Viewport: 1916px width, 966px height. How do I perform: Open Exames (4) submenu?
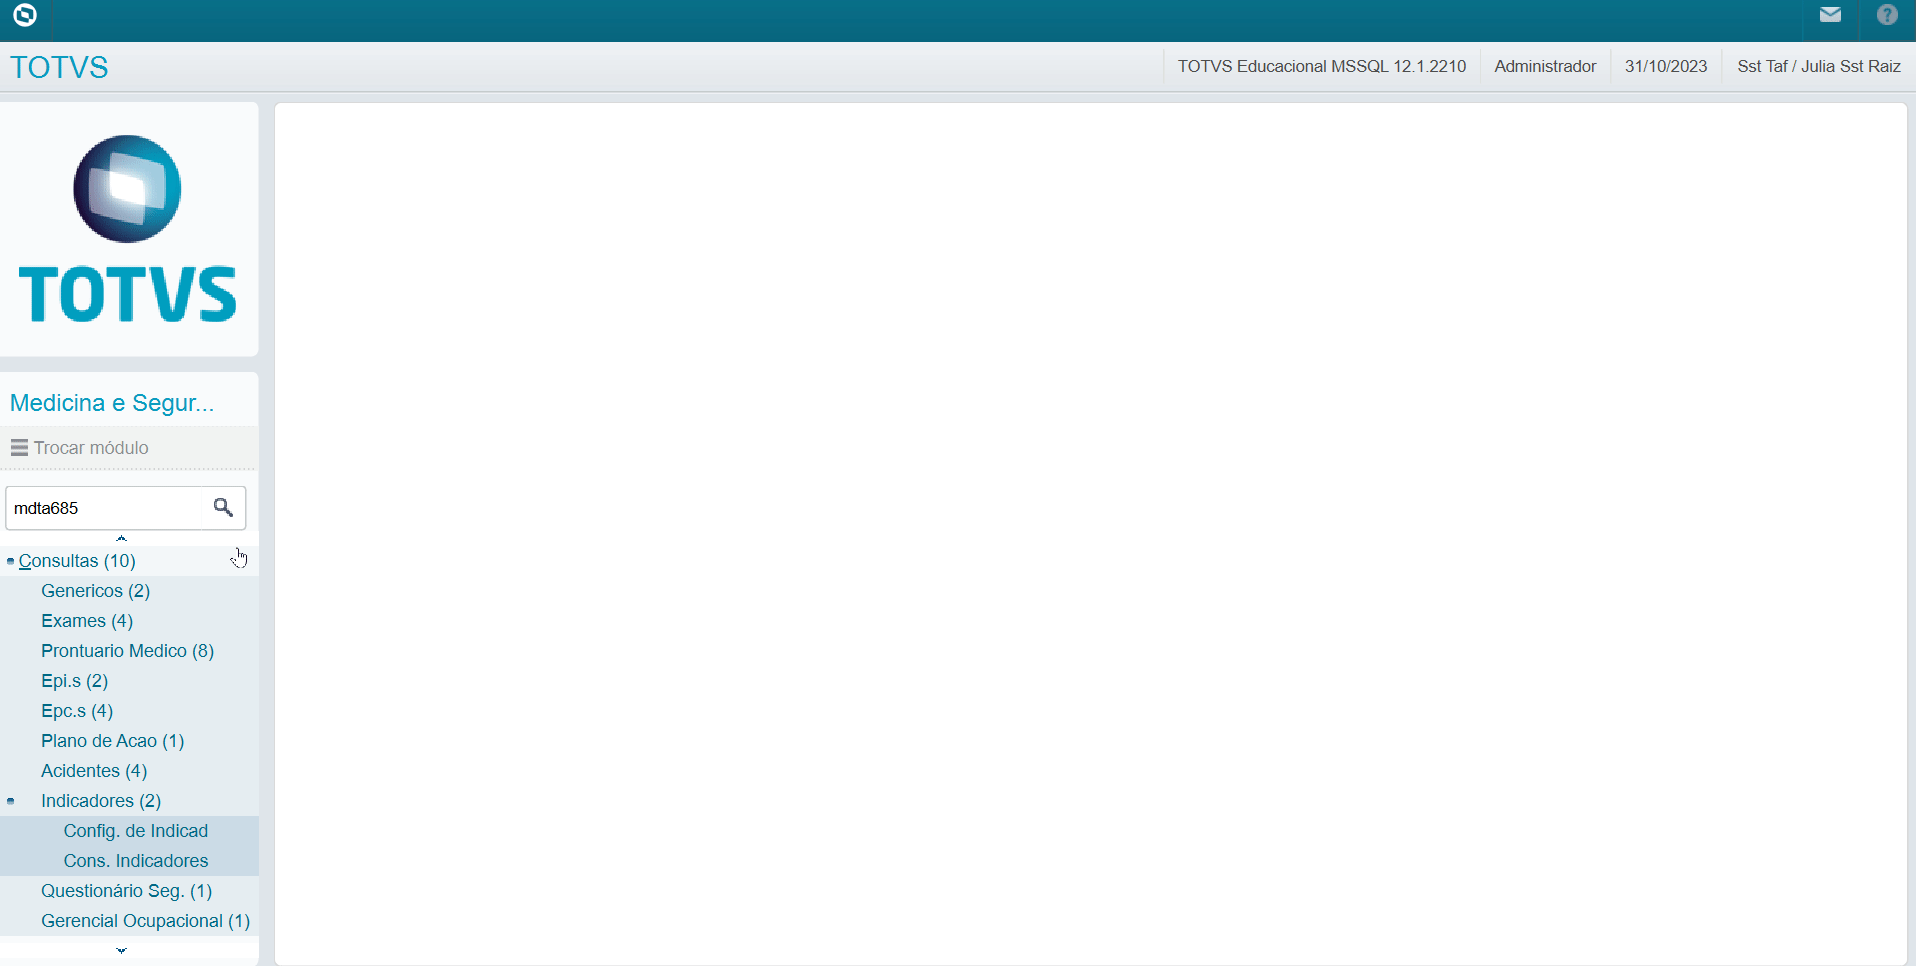tap(87, 621)
